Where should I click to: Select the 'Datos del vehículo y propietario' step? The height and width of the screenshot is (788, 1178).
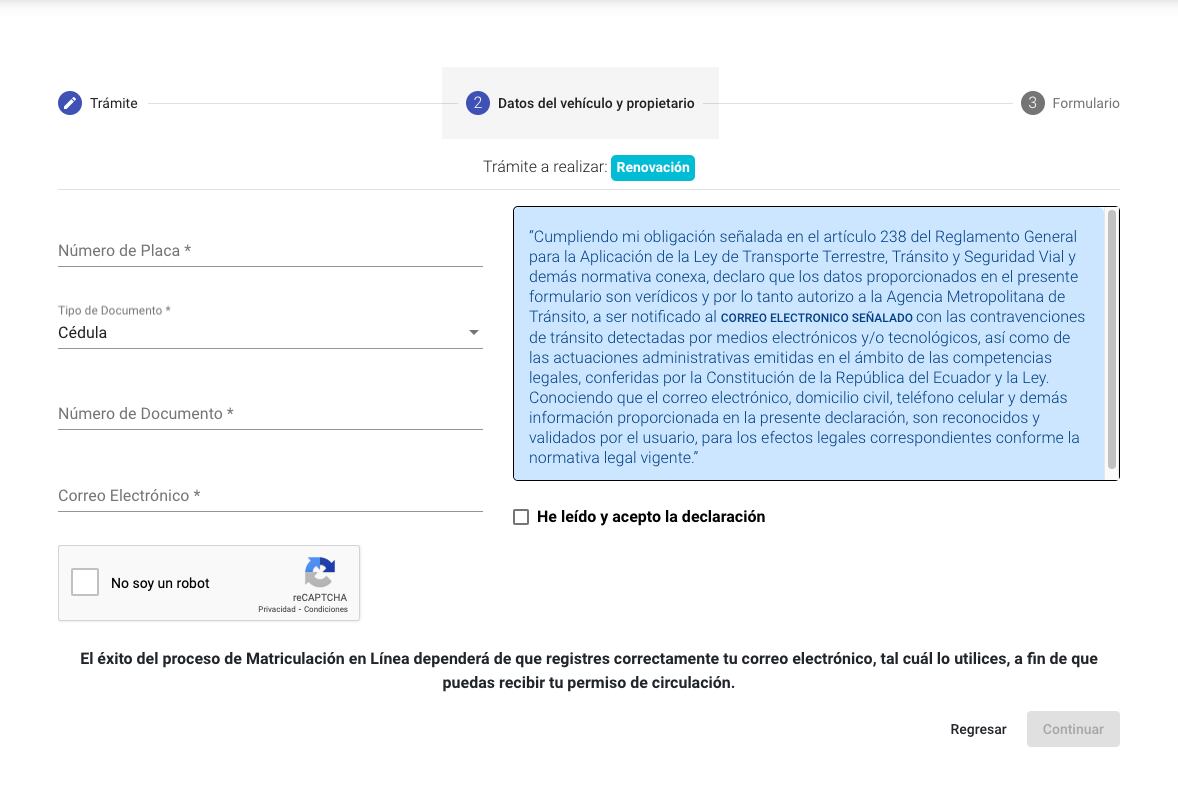pyautogui.click(x=596, y=103)
